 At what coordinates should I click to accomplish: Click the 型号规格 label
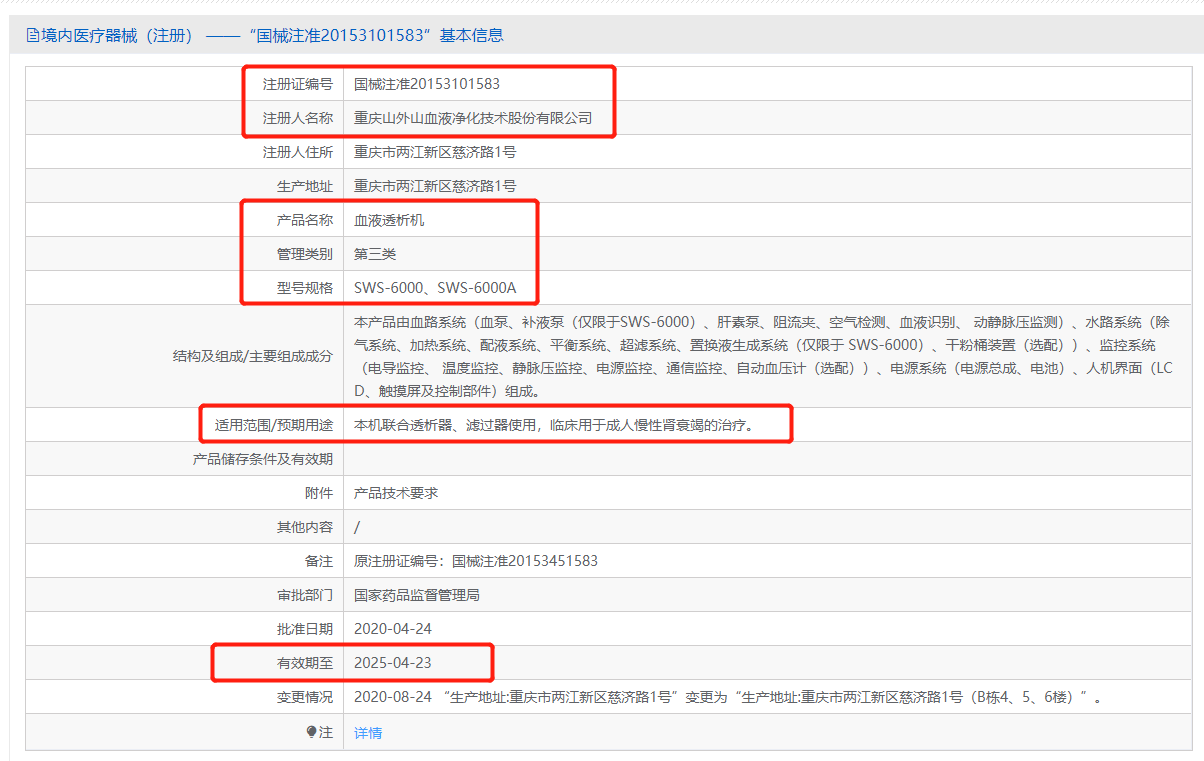[305, 288]
